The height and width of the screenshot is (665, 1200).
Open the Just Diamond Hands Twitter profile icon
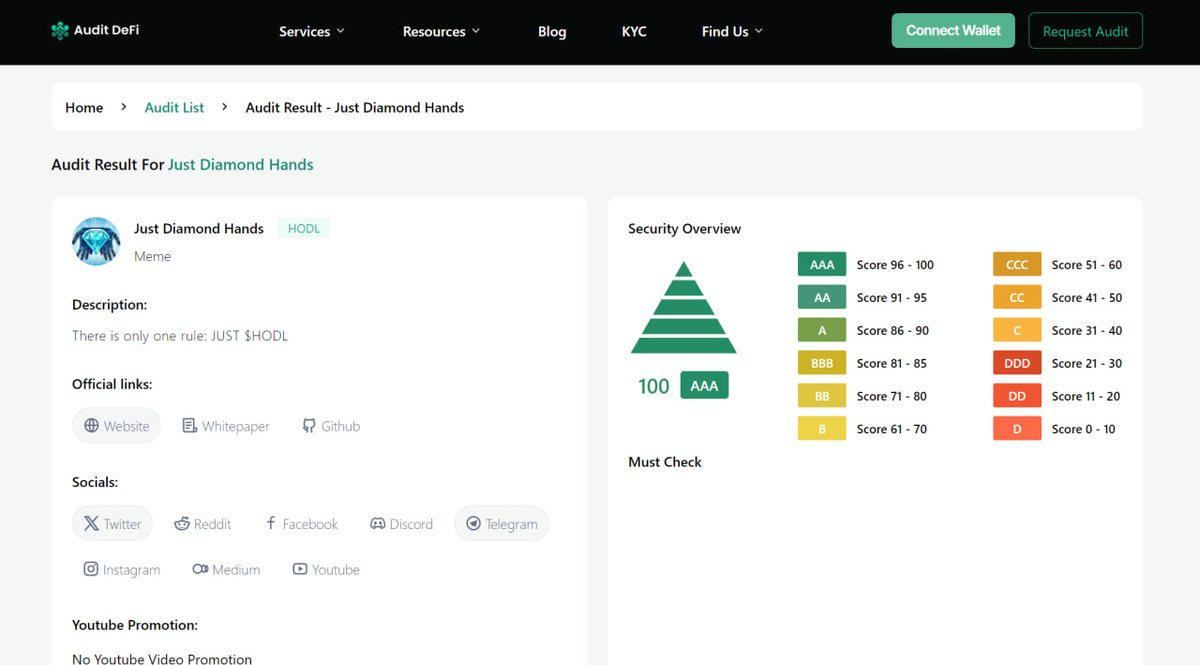pyautogui.click(x=91, y=522)
